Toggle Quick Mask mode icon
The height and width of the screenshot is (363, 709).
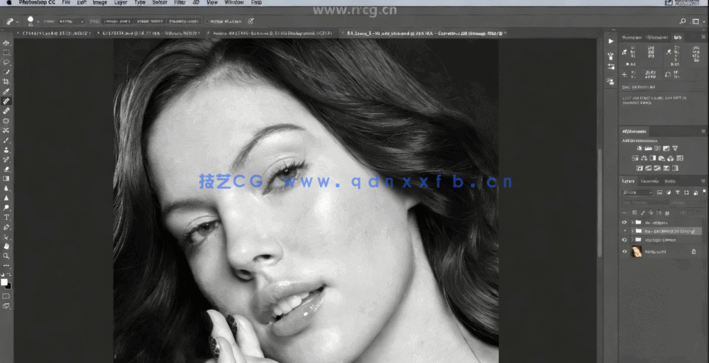point(6,296)
